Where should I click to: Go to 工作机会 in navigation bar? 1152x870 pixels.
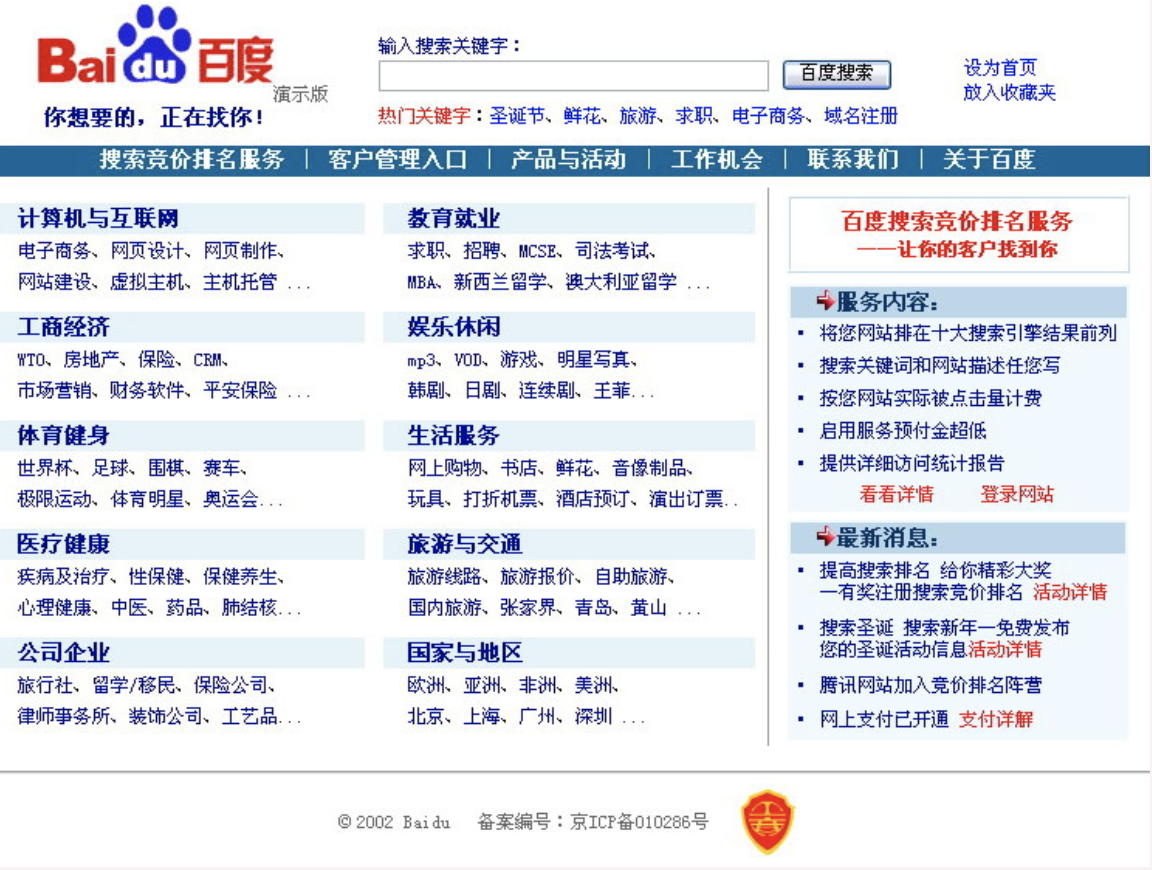coord(716,160)
